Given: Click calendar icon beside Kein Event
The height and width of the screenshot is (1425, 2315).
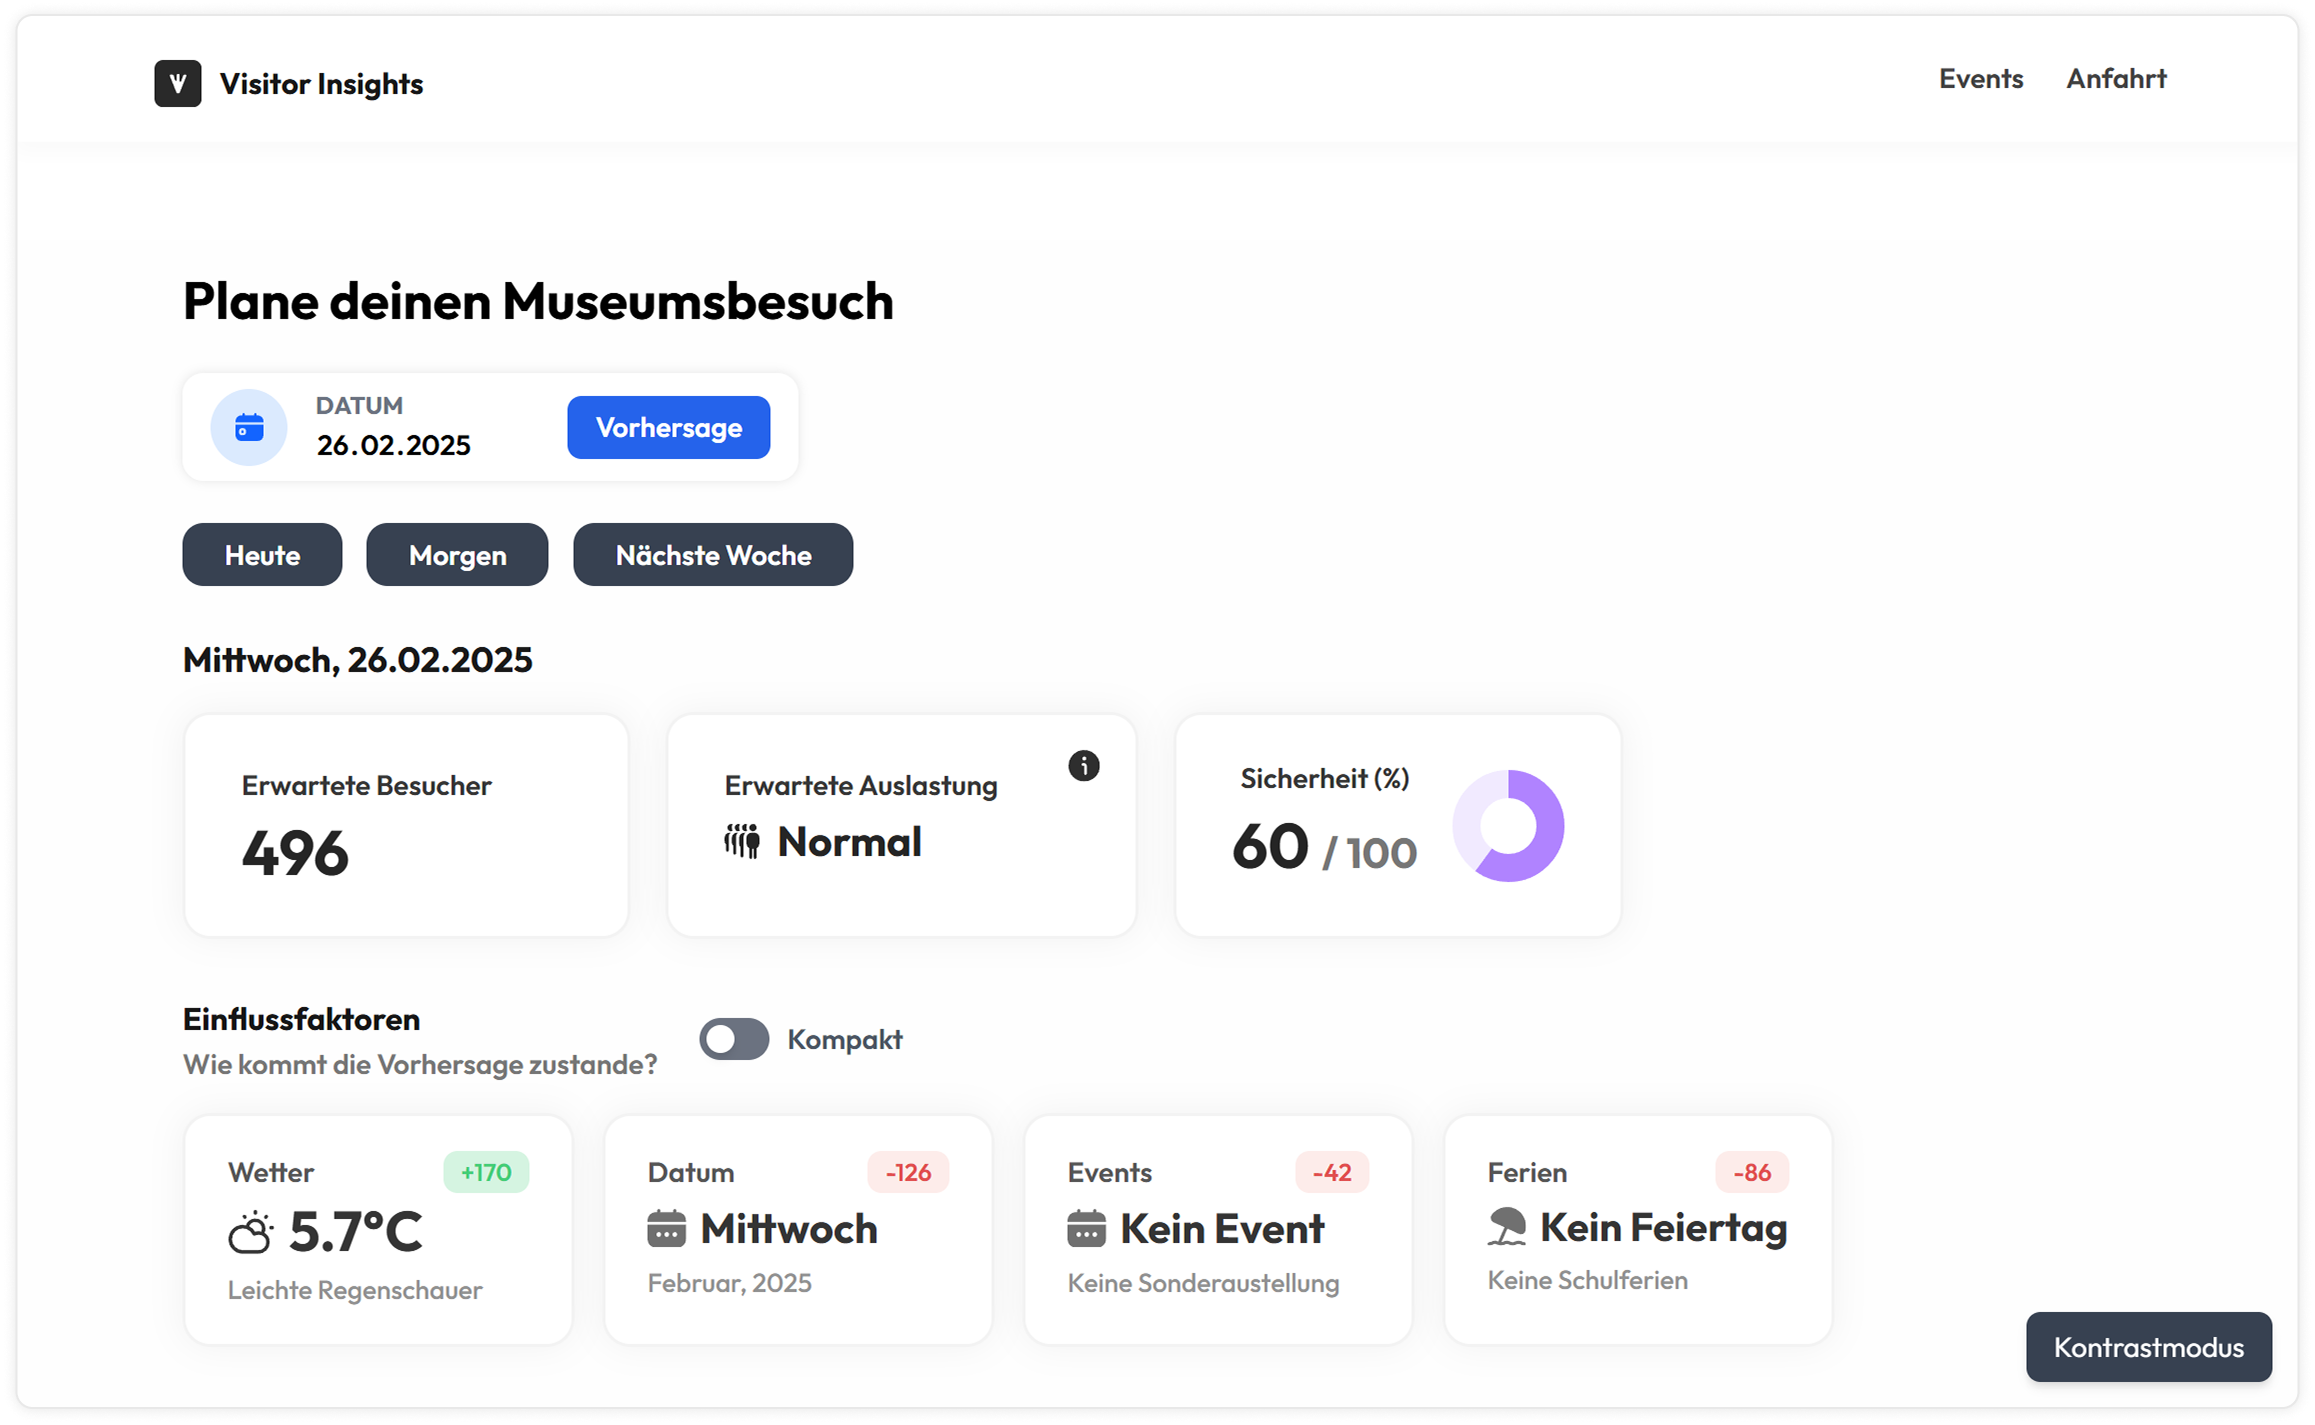Looking at the screenshot, I should 1086,1229.
